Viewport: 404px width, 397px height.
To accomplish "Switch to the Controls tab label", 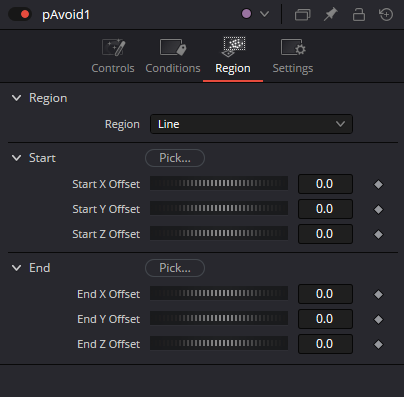I will point(113,68).
